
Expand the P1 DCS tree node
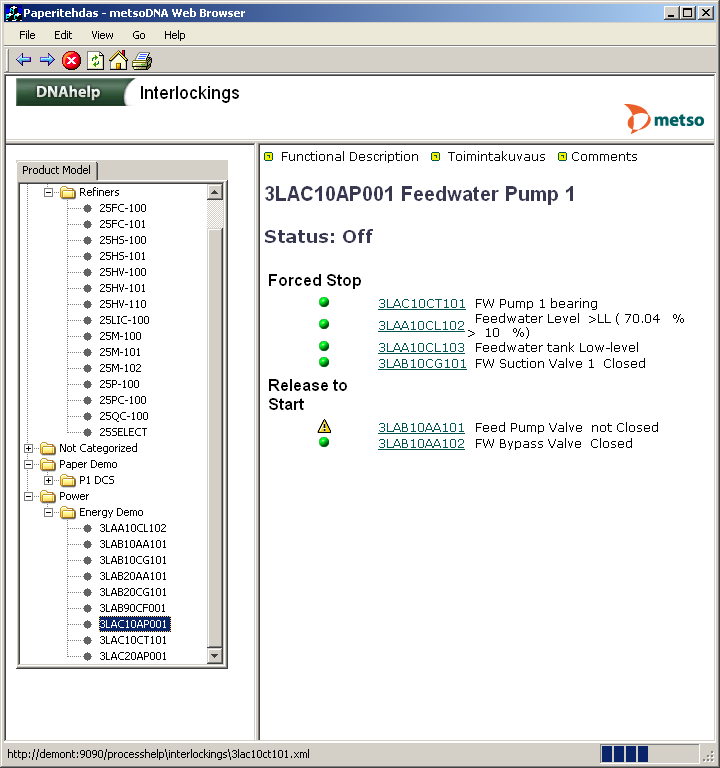pos(48,480)
